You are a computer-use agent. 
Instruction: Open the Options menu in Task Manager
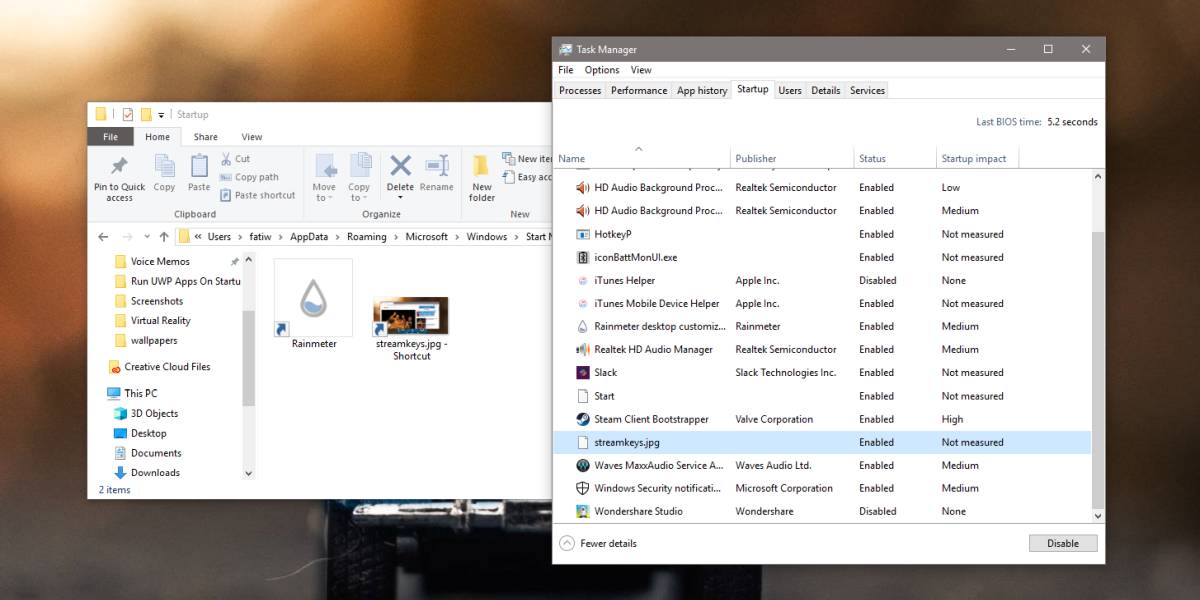[x=601, y=70]
